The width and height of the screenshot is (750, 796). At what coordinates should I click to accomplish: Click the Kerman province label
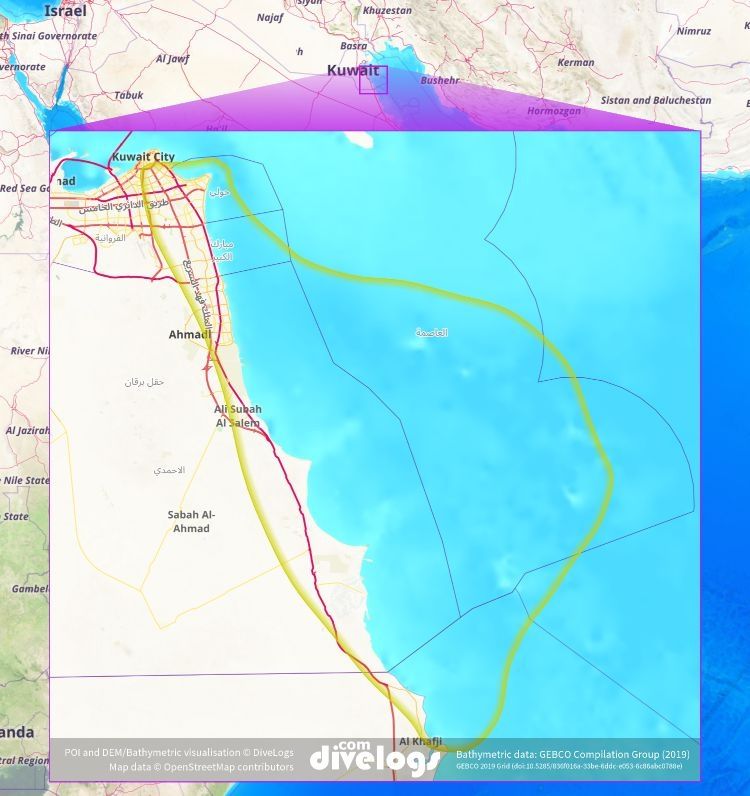tap(576, 62)
